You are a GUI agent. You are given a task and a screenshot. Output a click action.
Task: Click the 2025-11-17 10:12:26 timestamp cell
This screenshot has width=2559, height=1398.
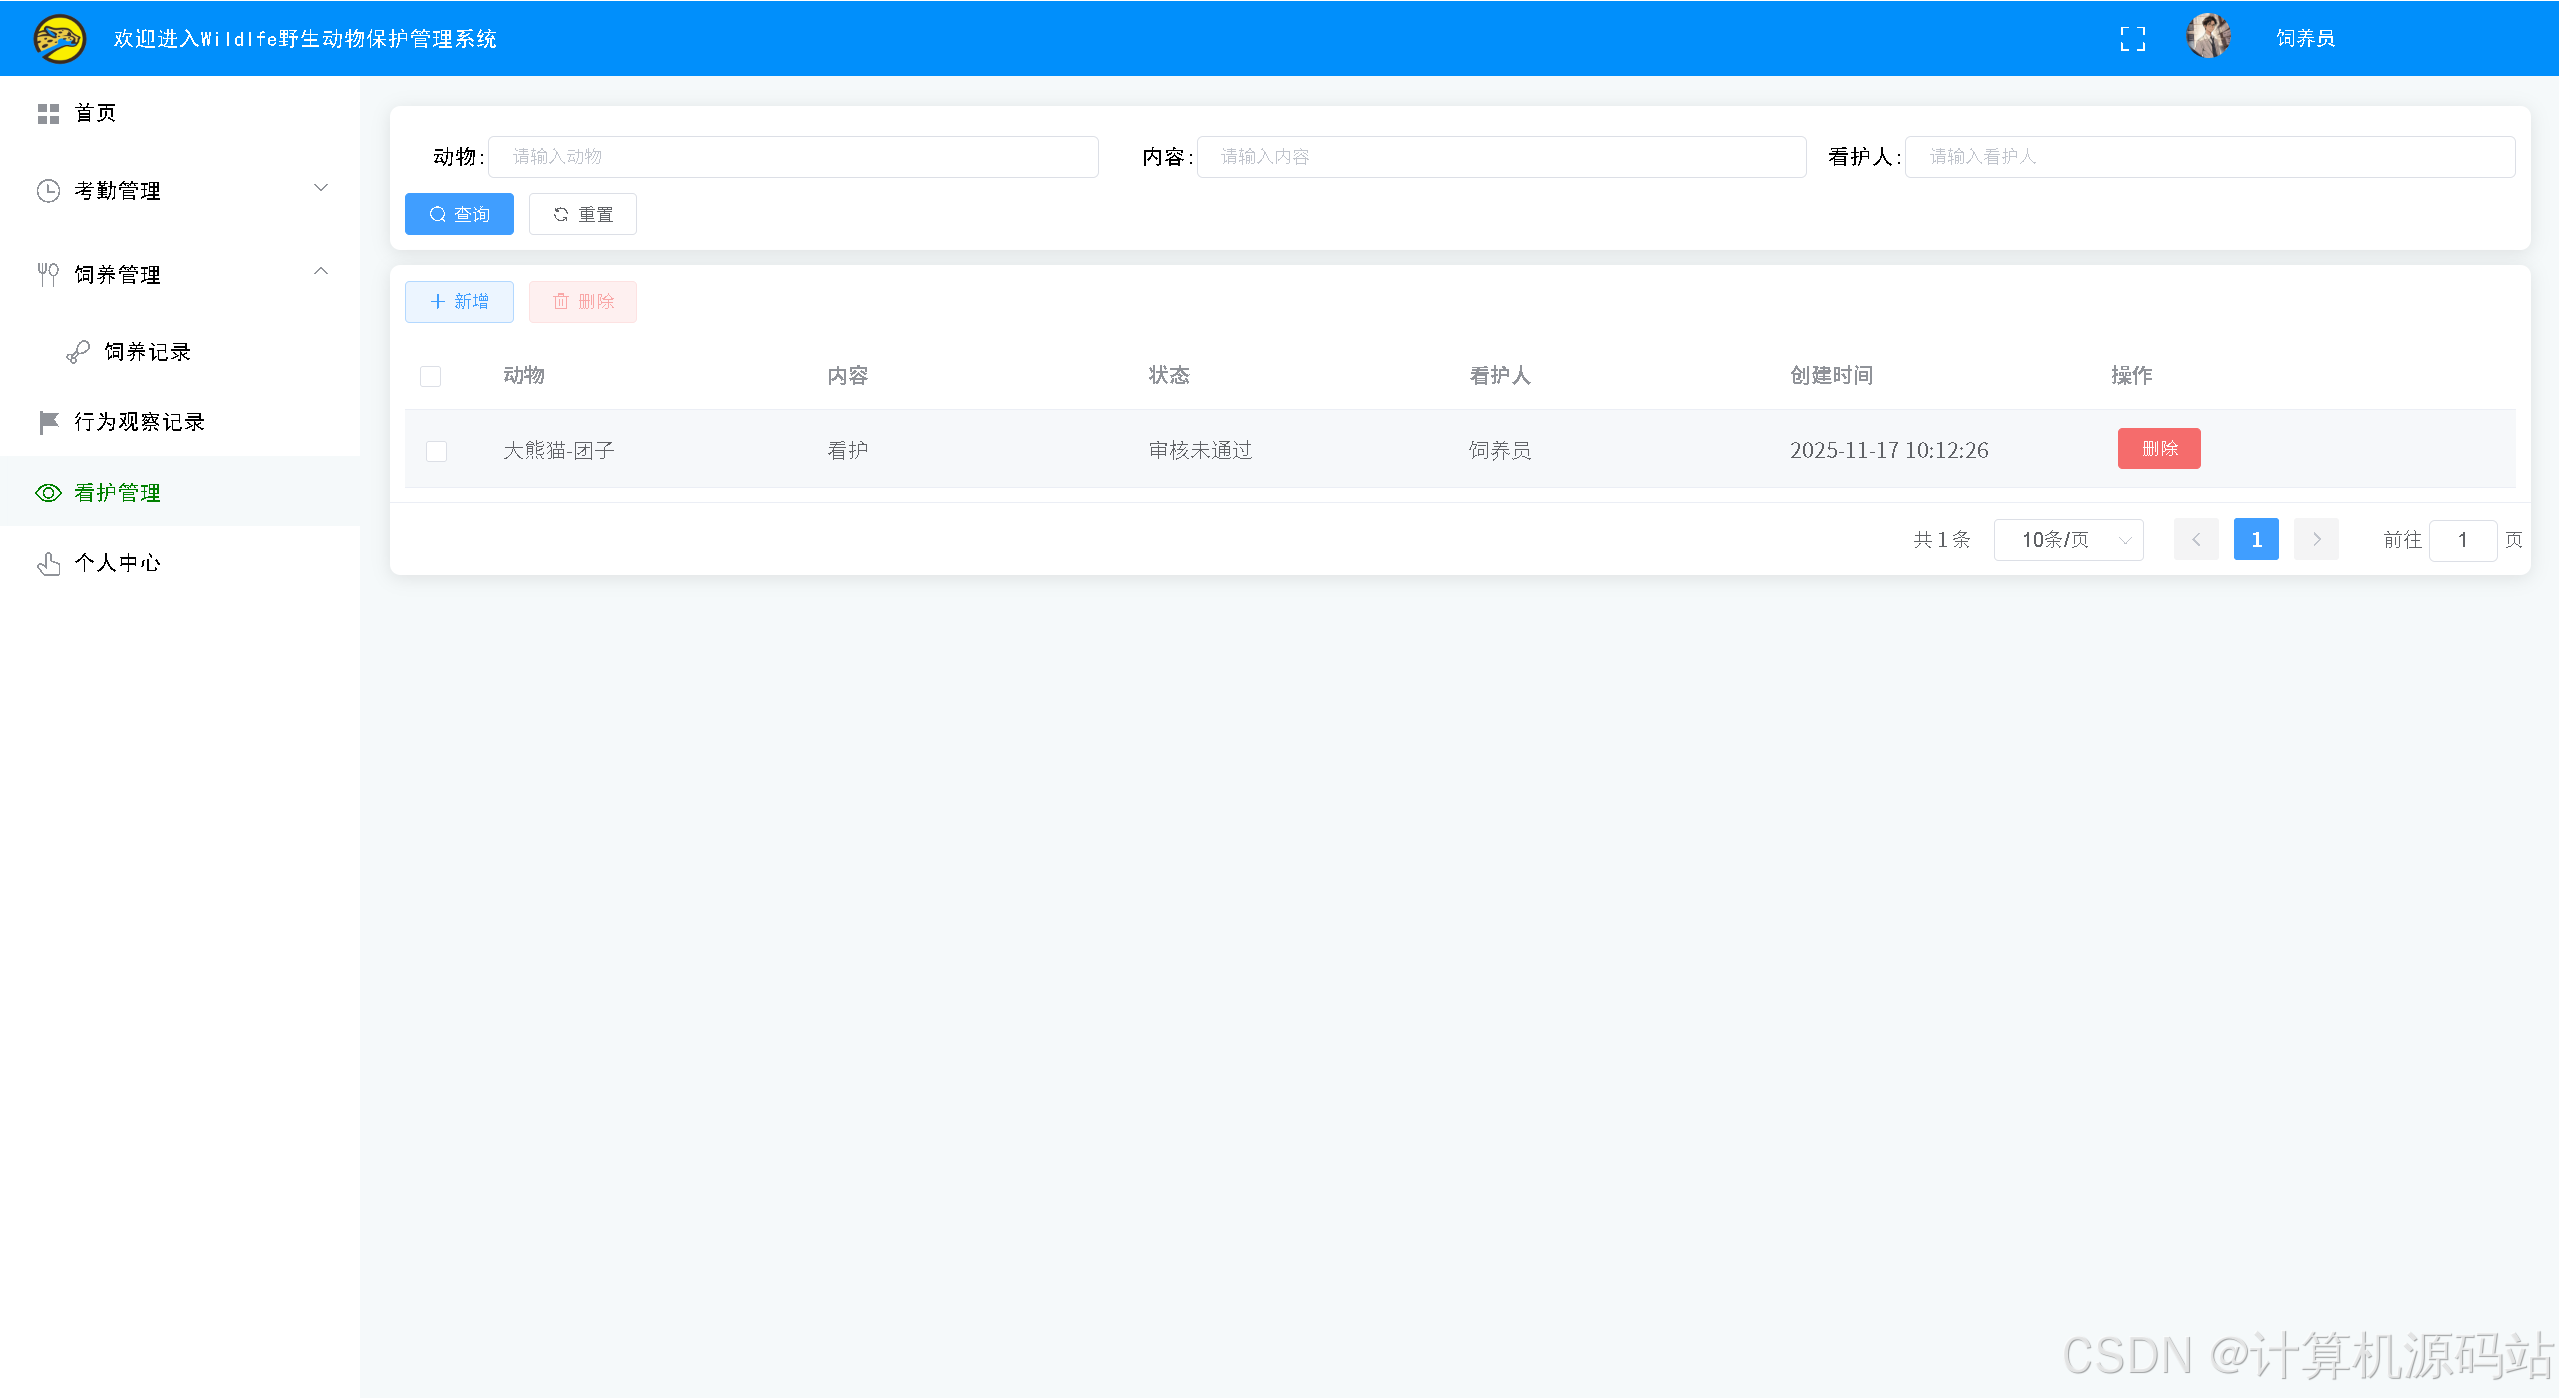tap(1889, 451)
